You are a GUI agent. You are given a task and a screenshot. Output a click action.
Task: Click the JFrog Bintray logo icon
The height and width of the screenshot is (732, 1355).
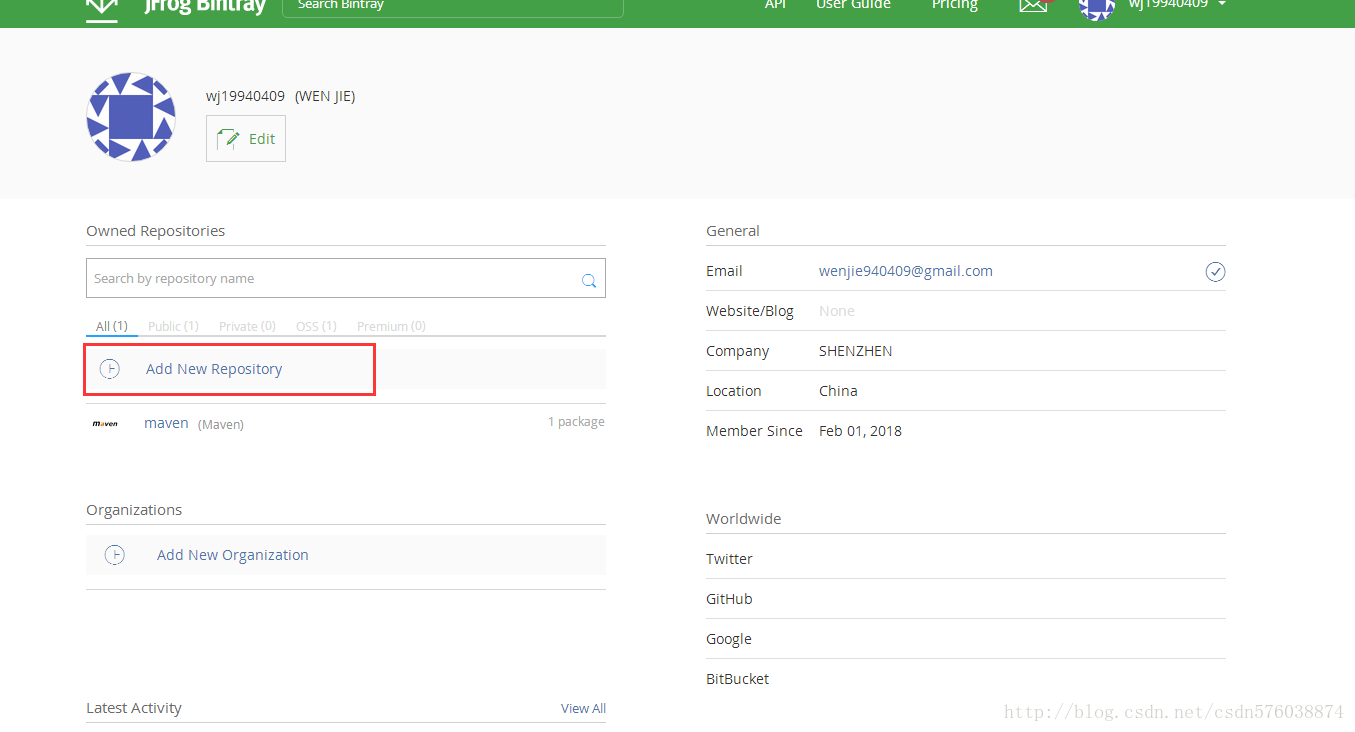(x=101, y=9)
